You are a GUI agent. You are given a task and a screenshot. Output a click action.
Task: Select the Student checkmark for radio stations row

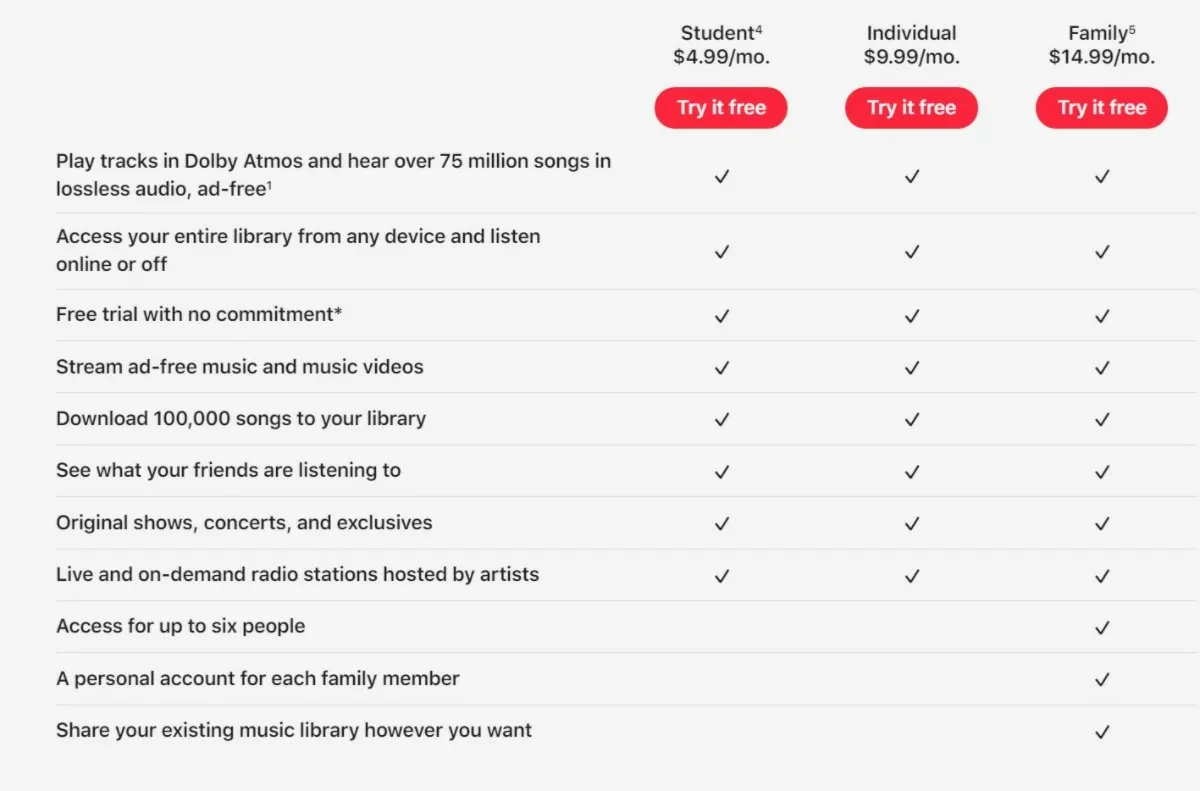tap(721, 575)
